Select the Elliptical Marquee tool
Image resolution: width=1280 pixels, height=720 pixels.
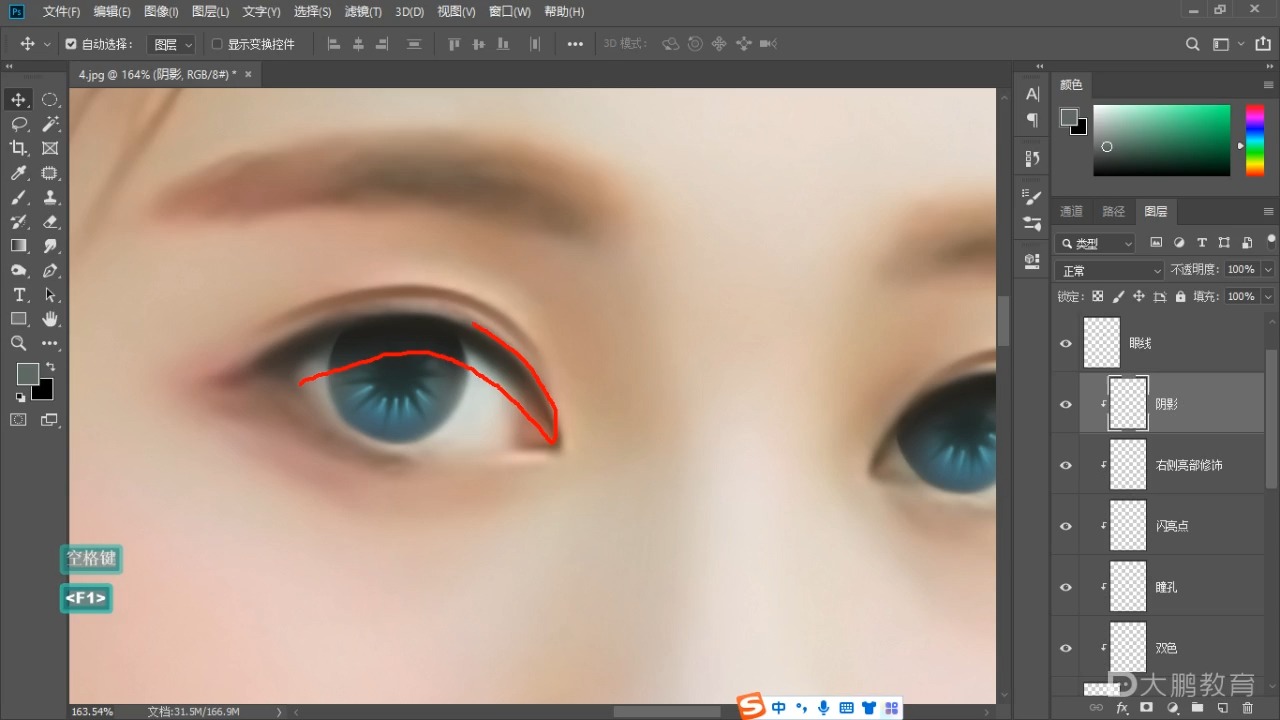(50, 100)
